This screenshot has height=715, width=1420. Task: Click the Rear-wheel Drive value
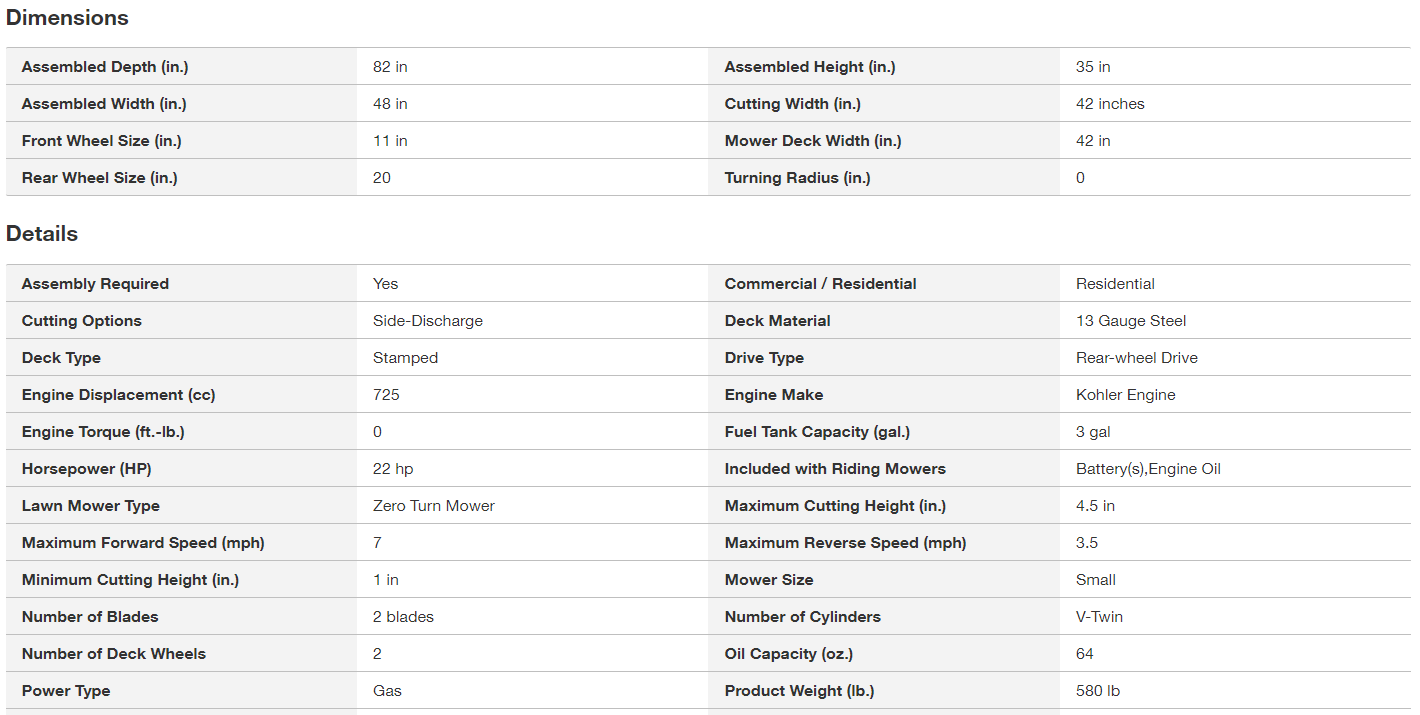1137,358
